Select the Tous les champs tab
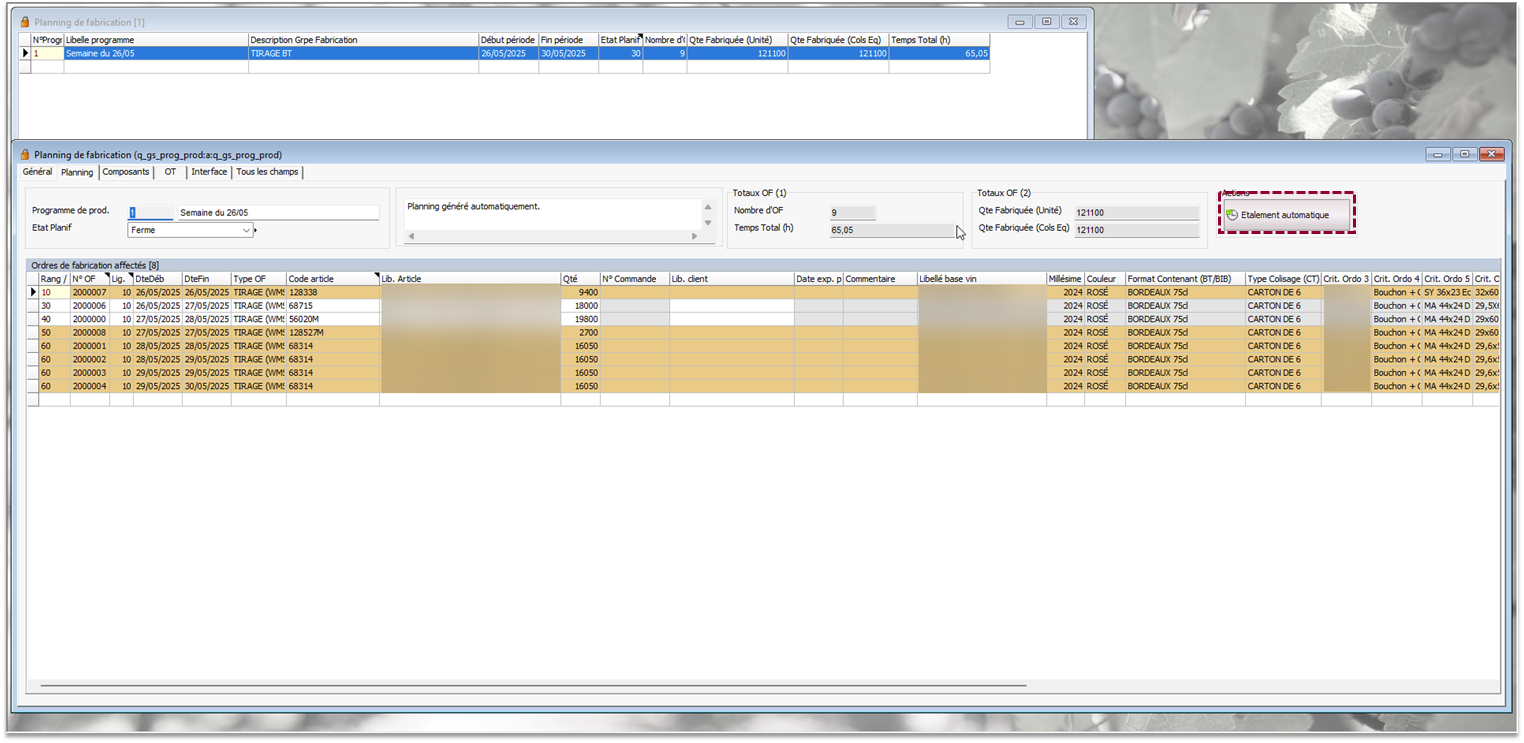This screenshot has height=743, width=1524. tap(267, 172)
